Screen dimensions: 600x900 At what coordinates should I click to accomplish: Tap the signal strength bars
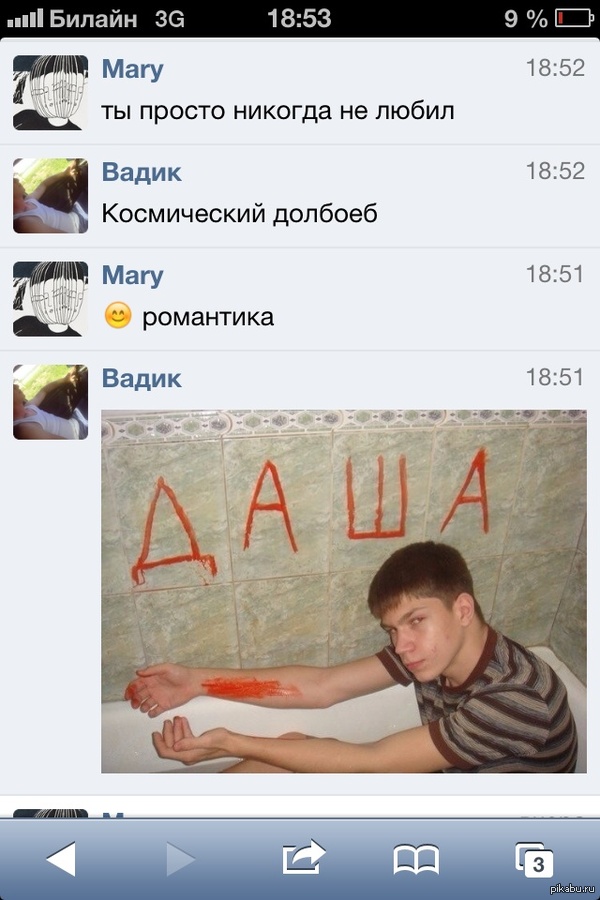(x=25, y=18)
